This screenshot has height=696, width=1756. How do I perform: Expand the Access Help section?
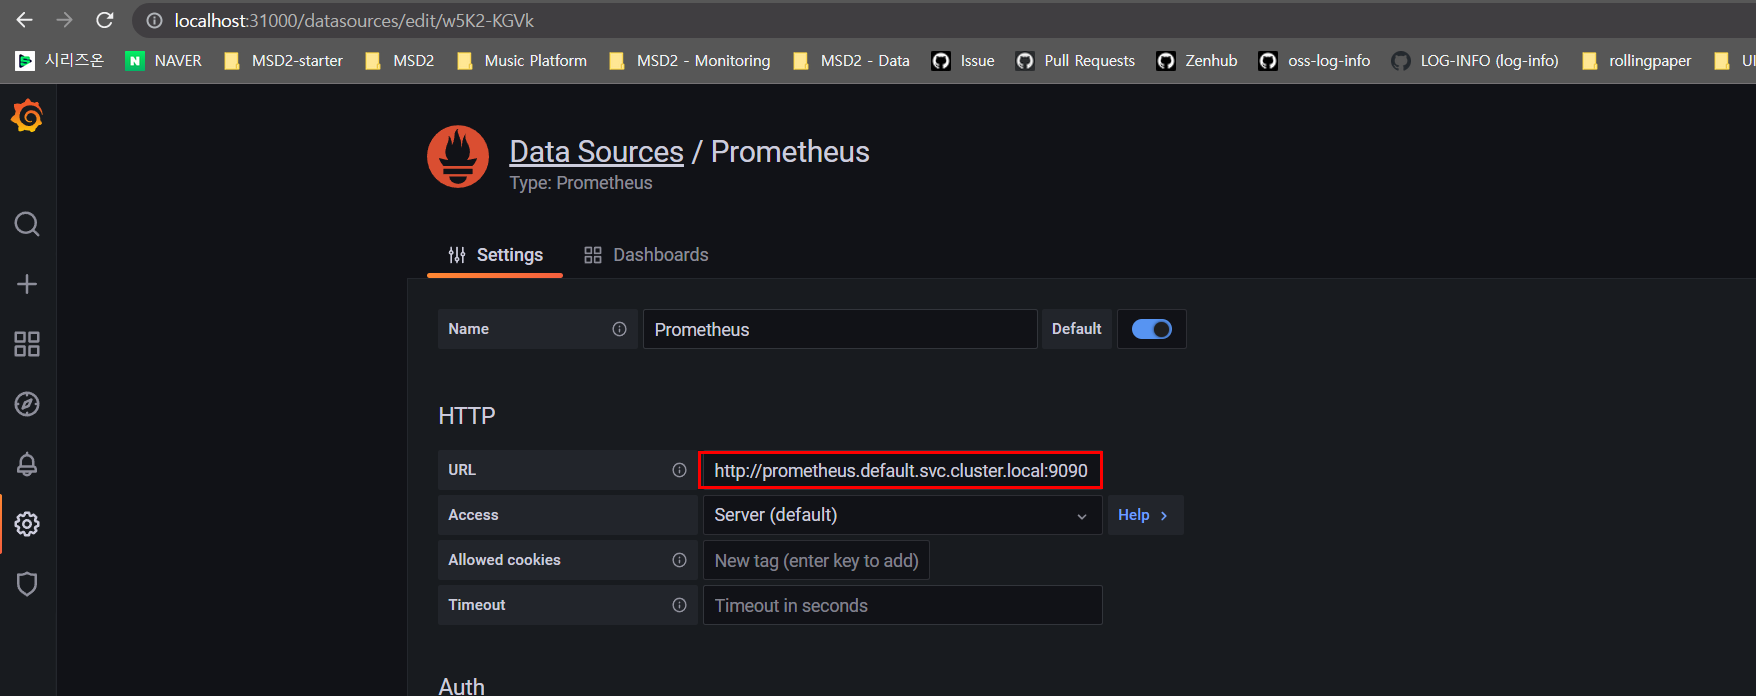point(1145,515)
